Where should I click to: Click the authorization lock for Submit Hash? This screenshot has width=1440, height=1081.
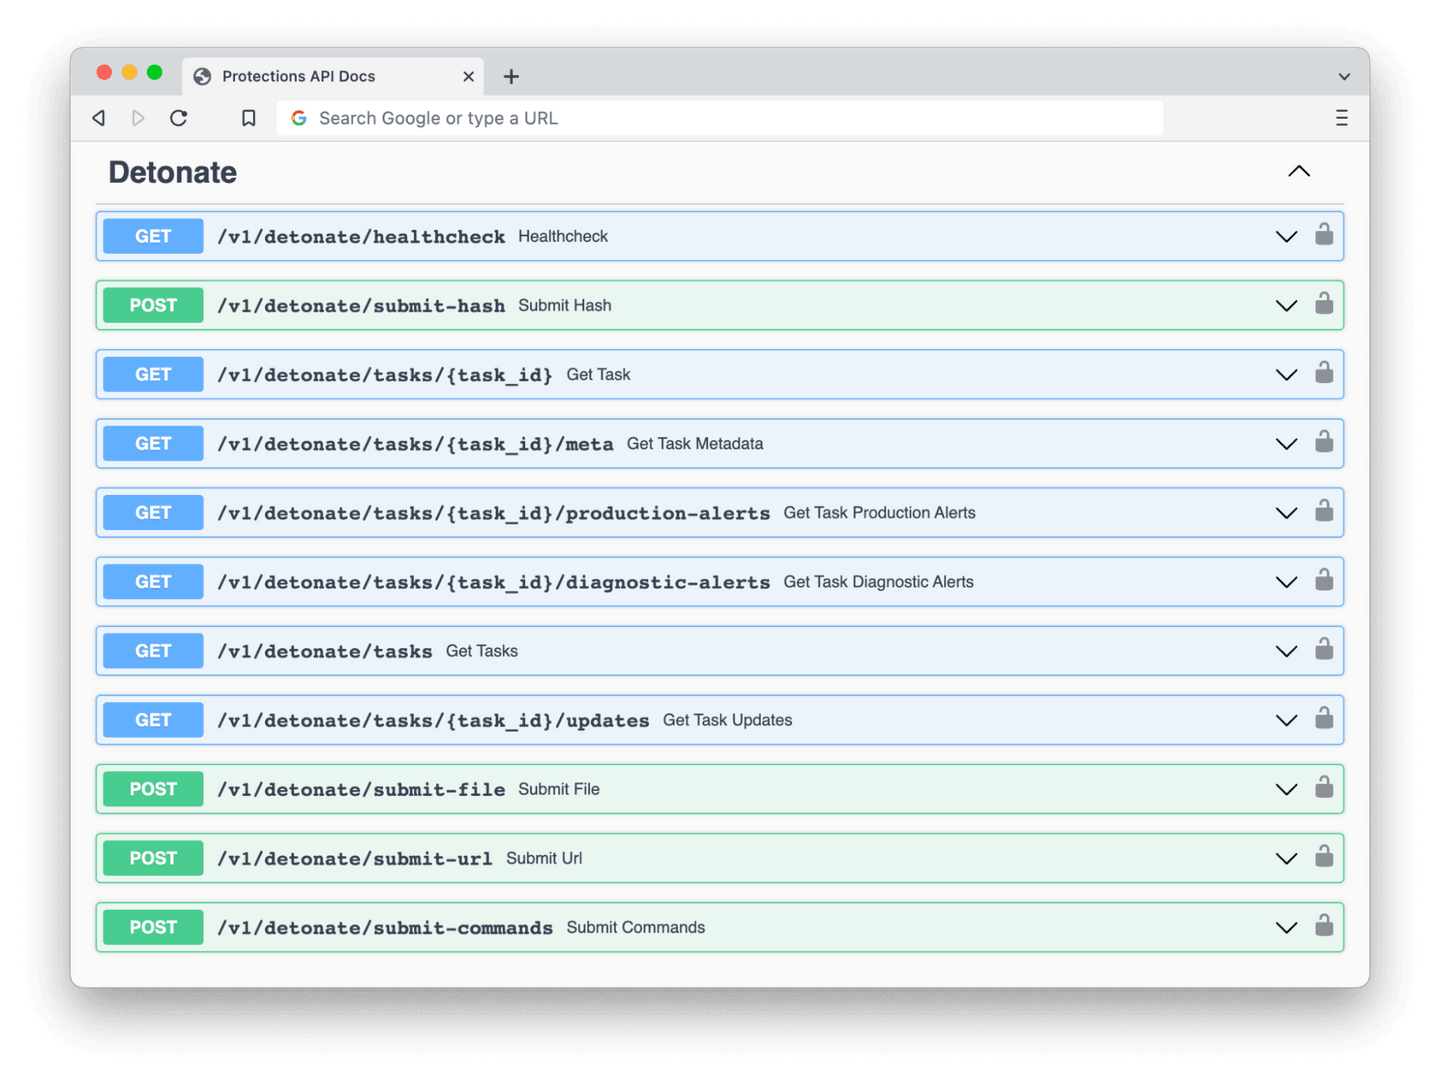[x=1323, y=304]
